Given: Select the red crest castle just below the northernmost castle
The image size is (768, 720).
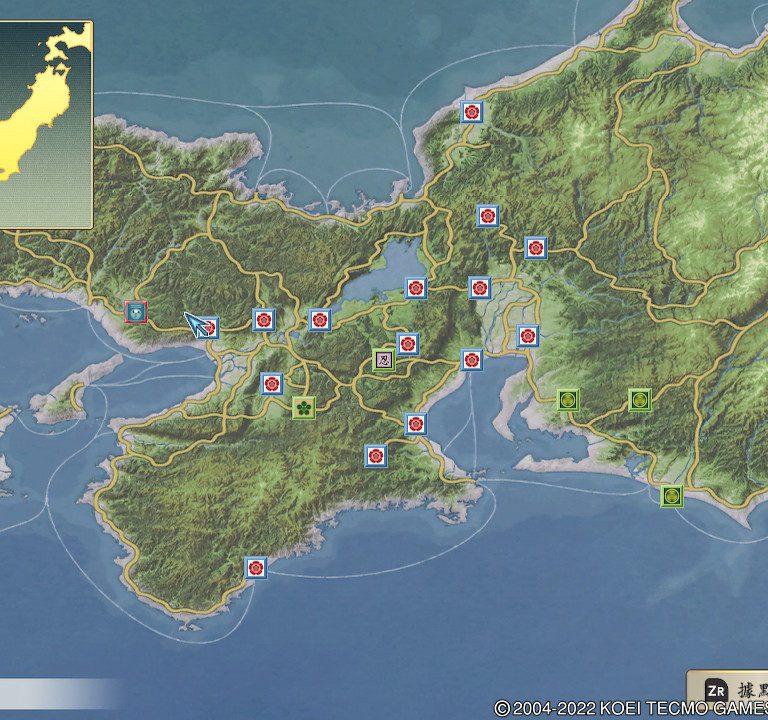Looking at the screenshot, I should [x=488, y=216].
